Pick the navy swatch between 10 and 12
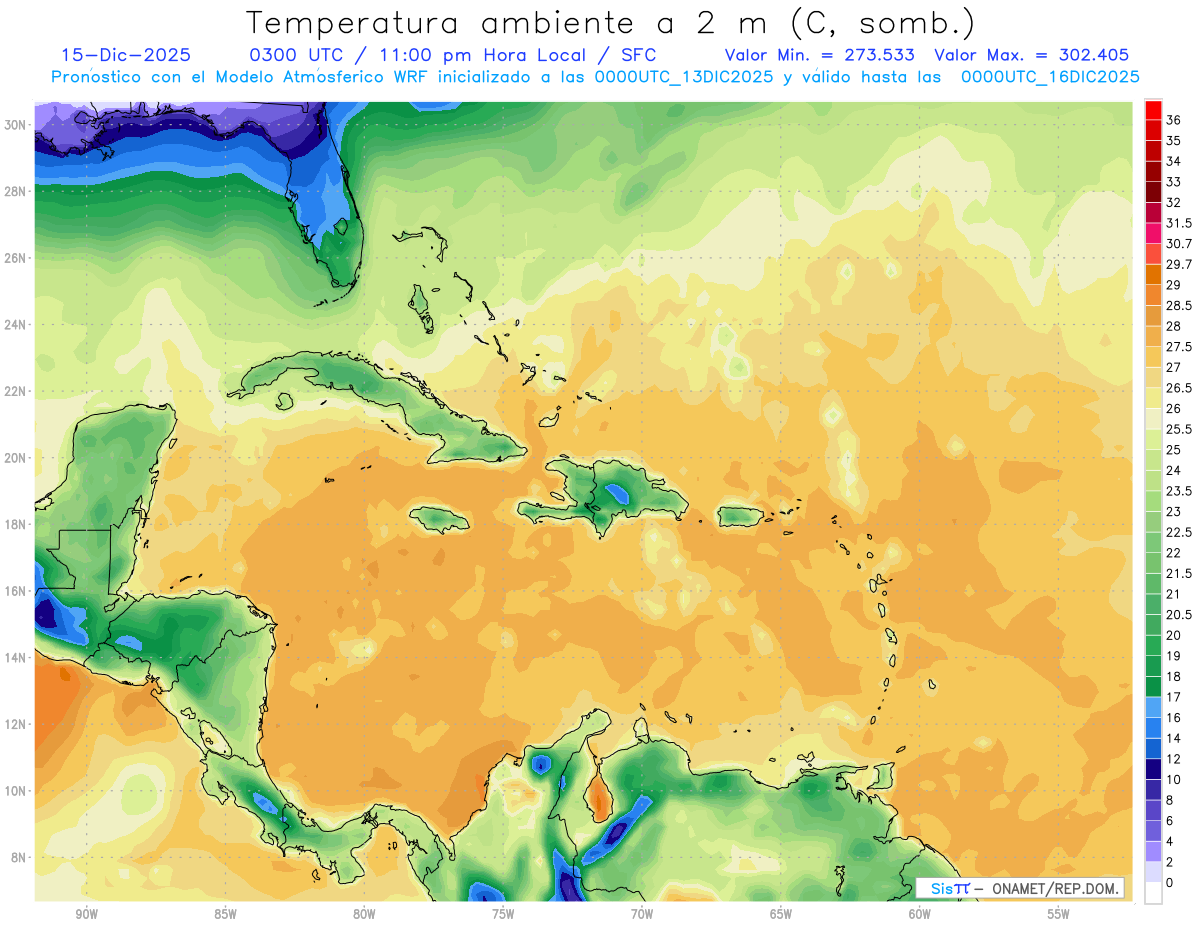 coord(1153,770)
